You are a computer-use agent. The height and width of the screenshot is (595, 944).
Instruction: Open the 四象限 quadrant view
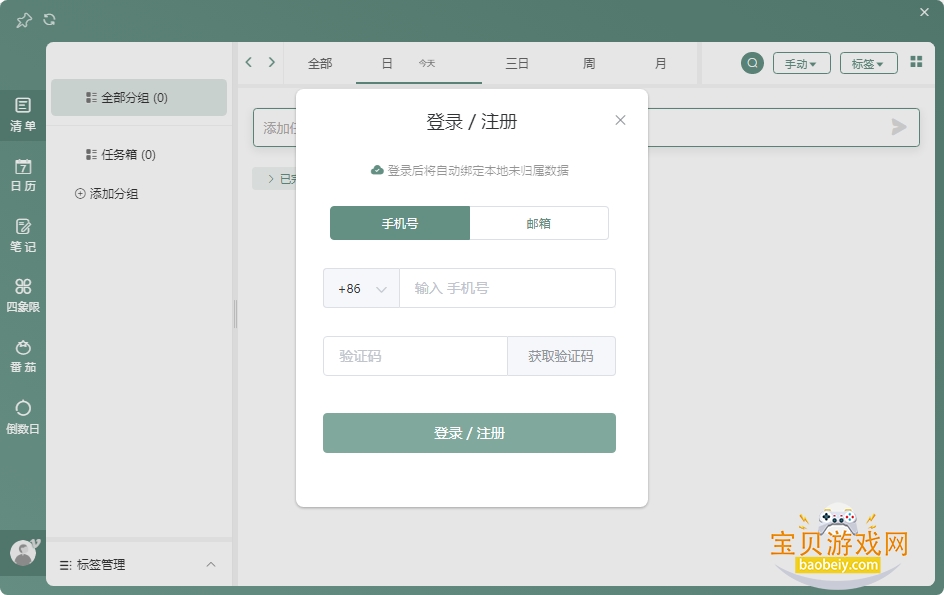[x=23, y=296]
